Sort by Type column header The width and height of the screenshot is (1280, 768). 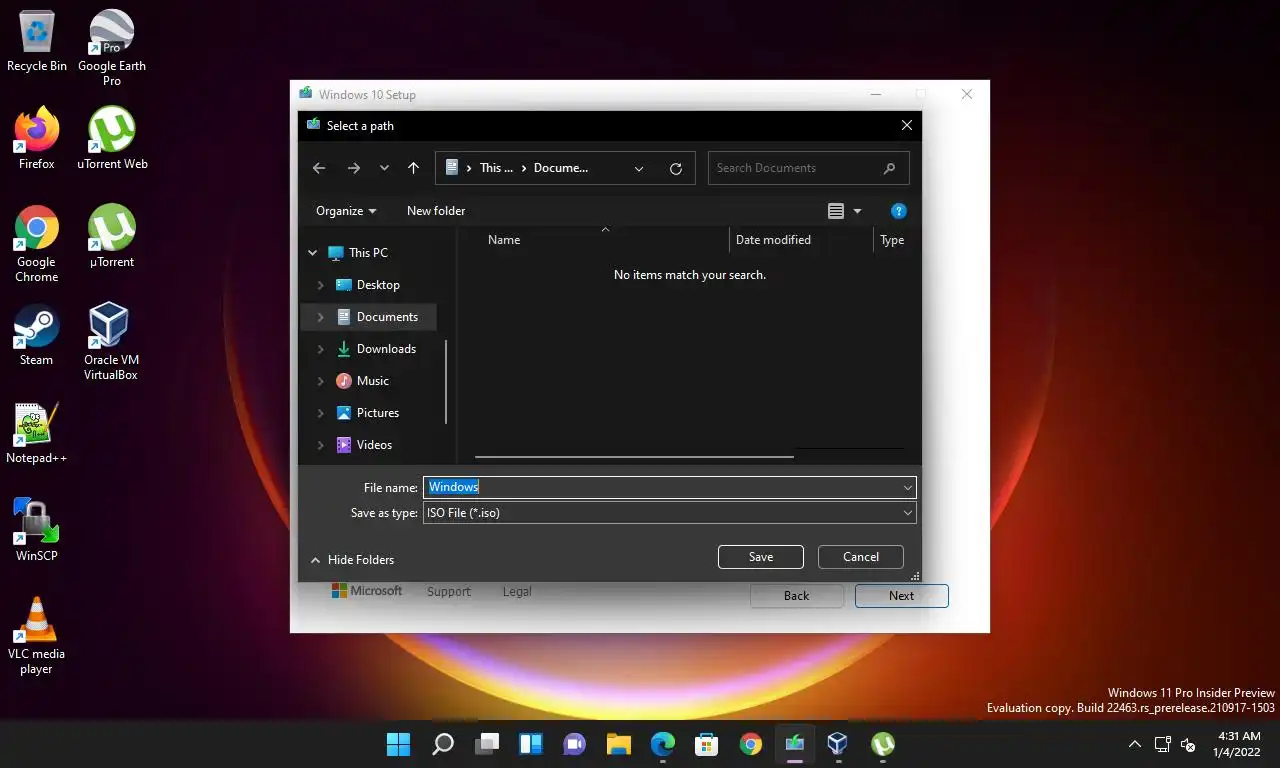click(x=893, y=240)
